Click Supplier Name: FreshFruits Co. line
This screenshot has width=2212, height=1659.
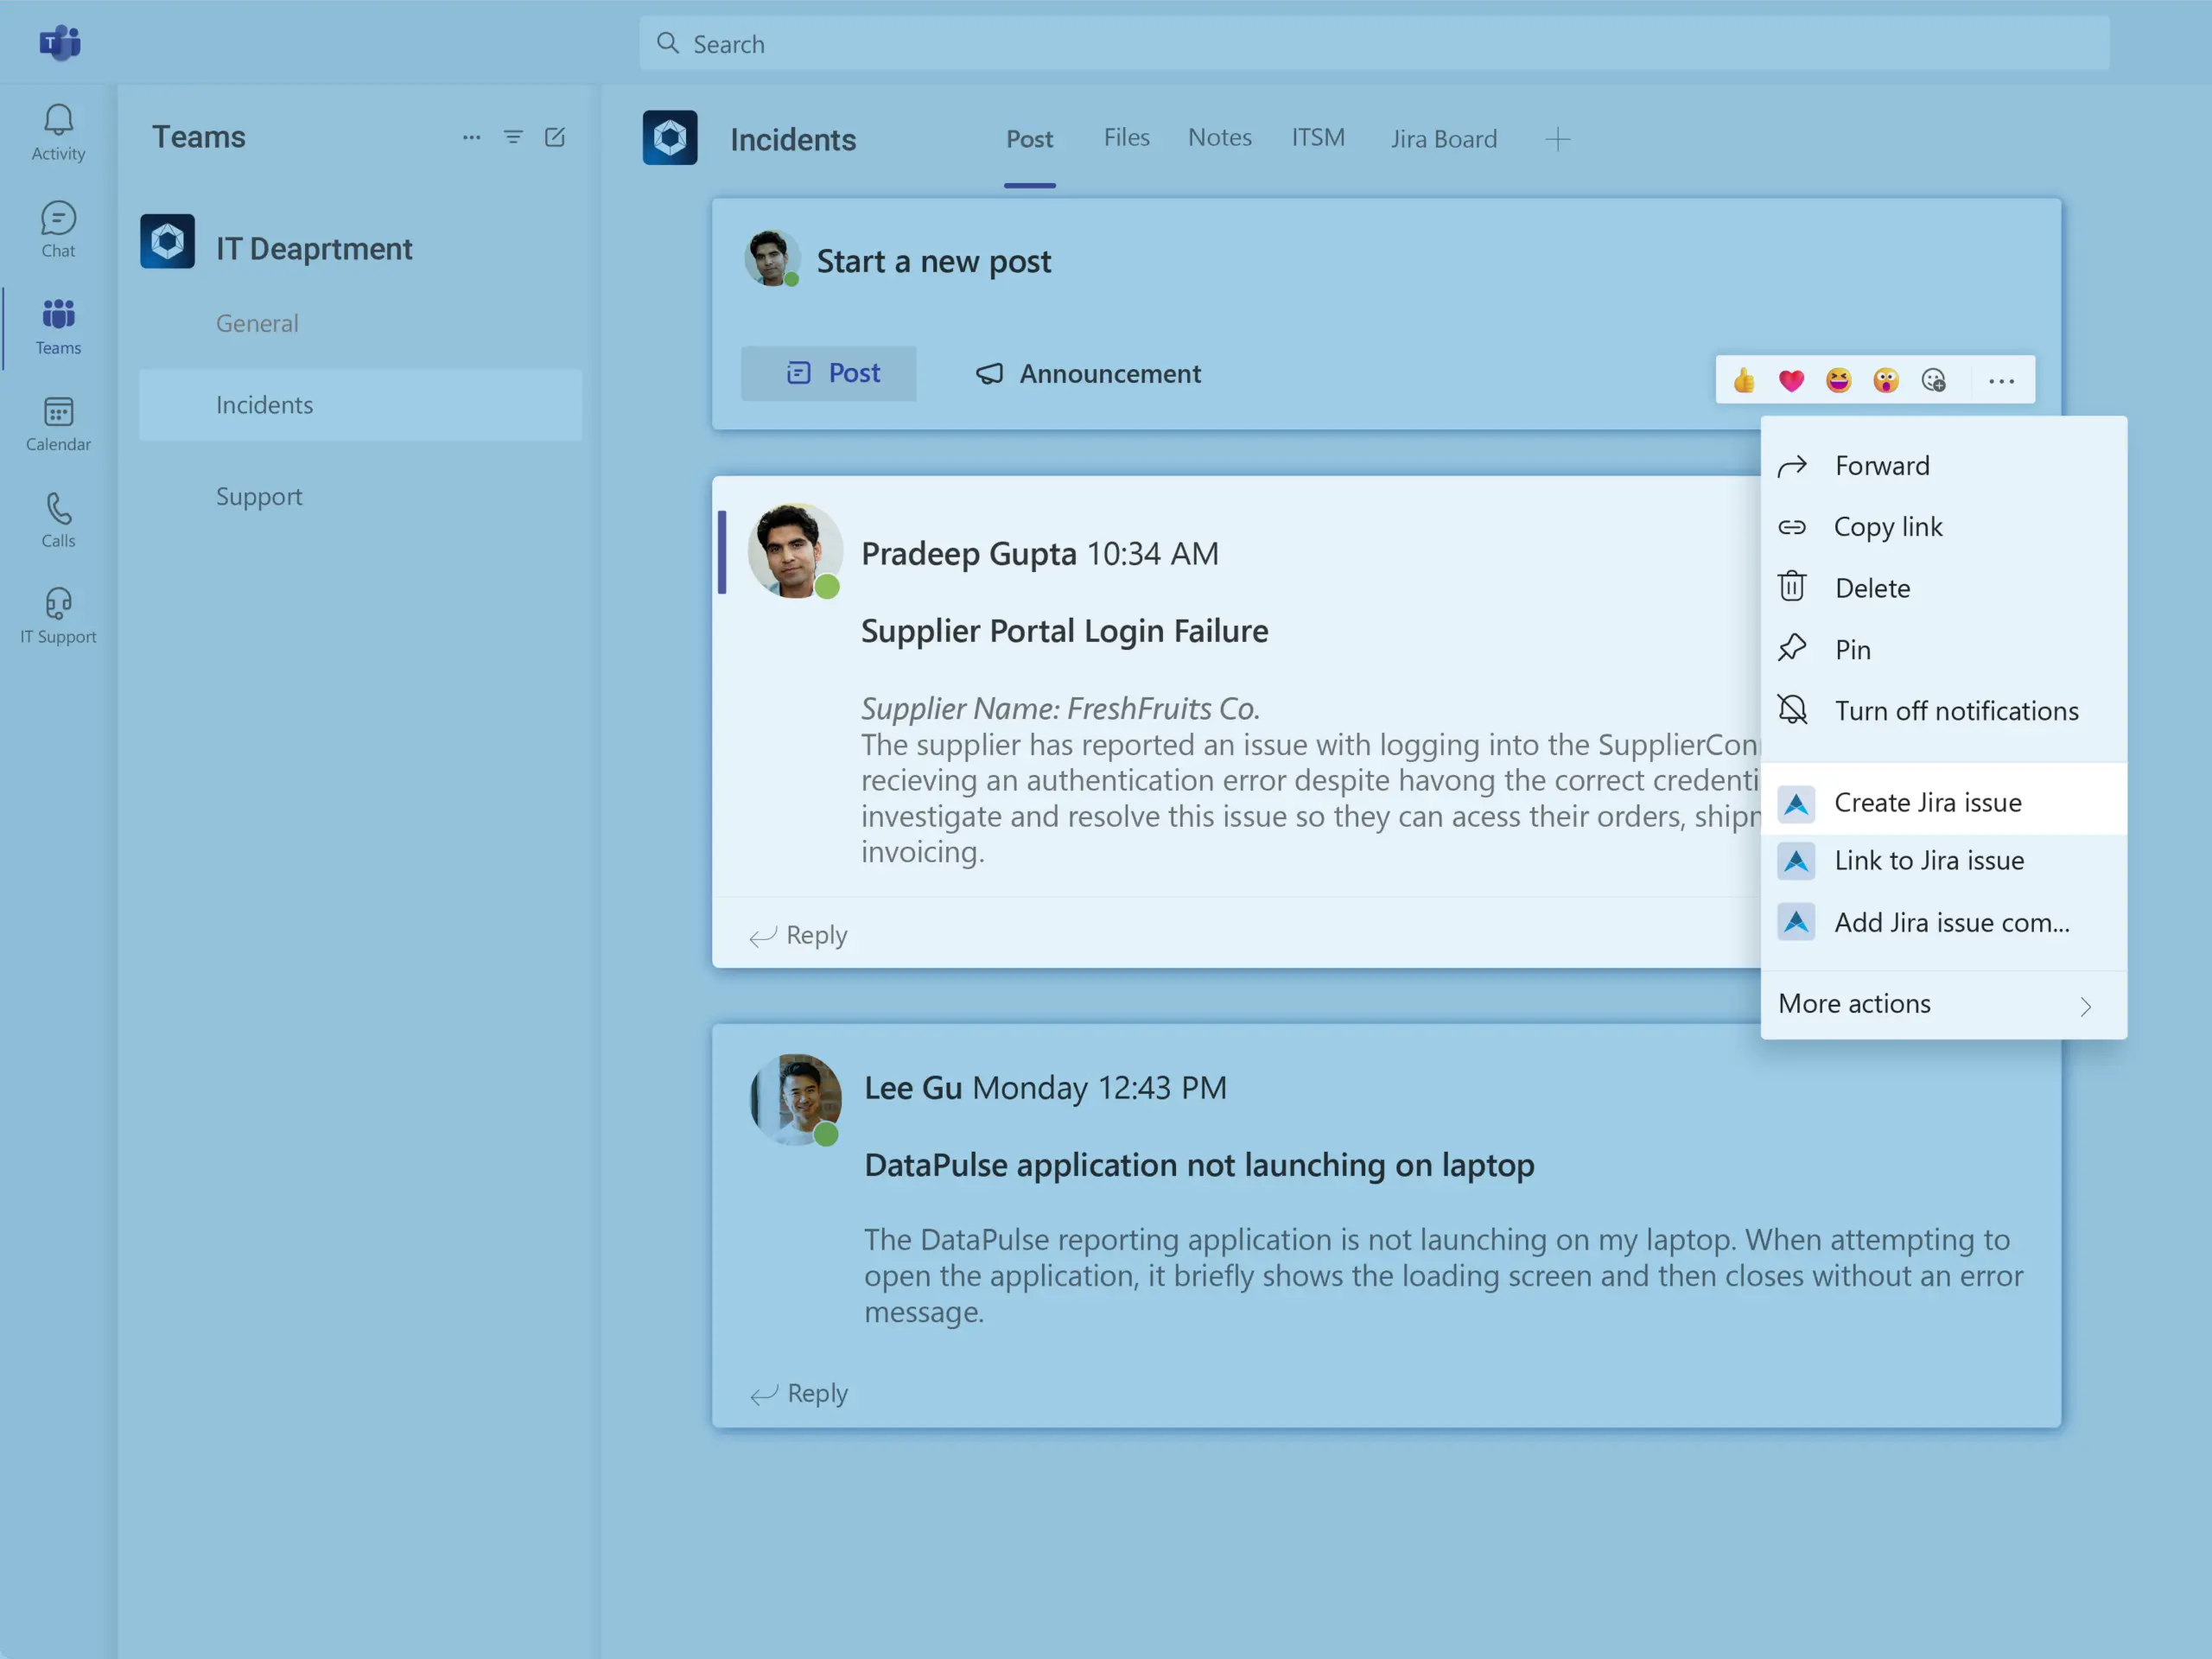tap(1060, 708)
